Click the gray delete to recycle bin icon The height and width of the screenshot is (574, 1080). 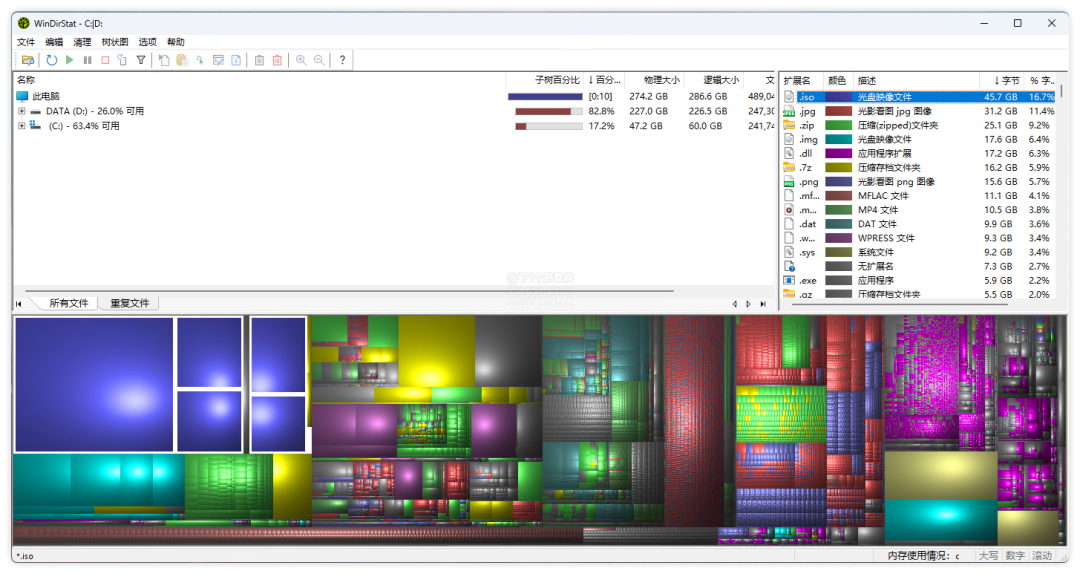pos(259,60)
